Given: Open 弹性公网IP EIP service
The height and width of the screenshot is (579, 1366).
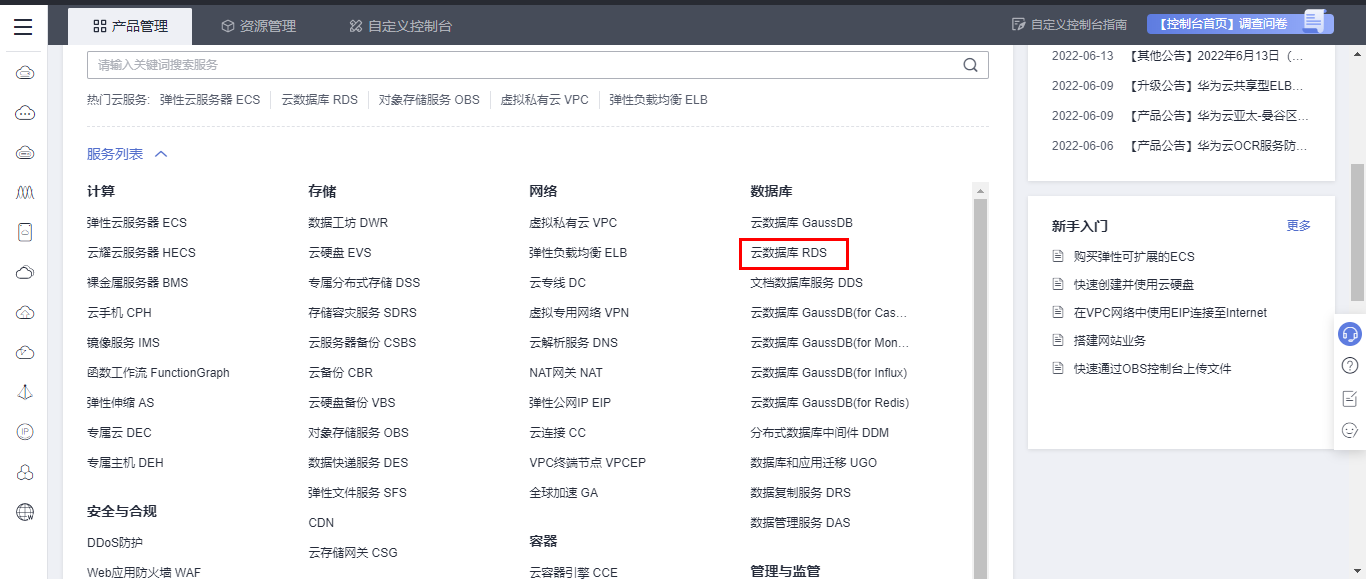Looking at the screenshot, I should coord(569,402).
